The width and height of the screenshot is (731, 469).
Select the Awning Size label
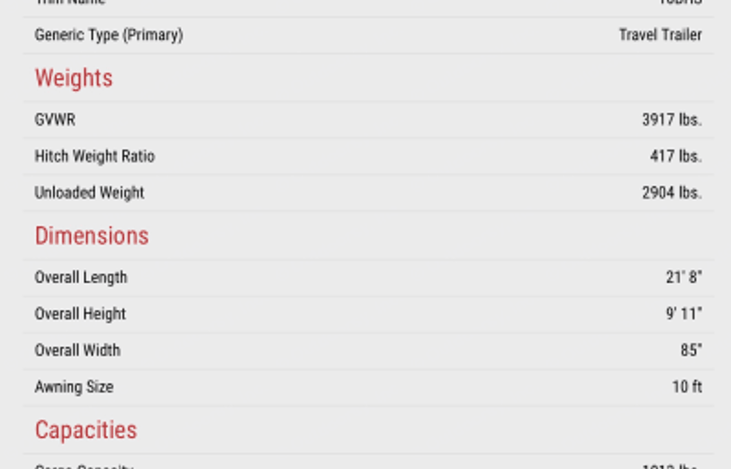click(x=74, y=387)
